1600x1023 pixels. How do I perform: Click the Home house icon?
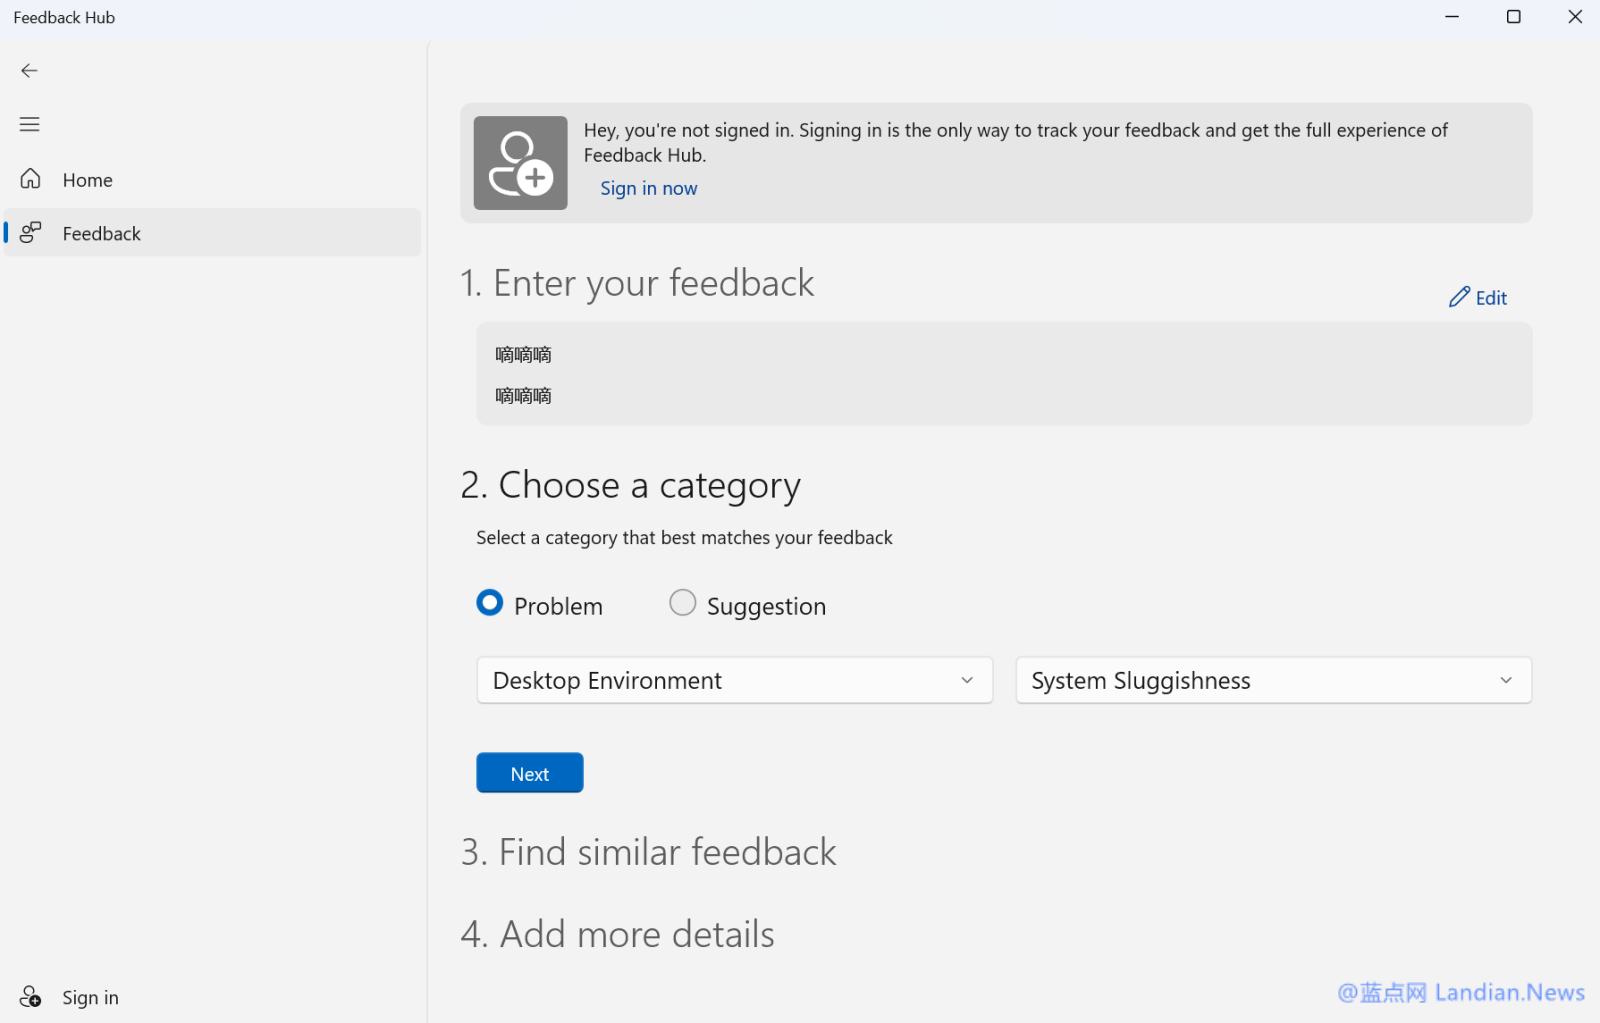tap(31, 179)
